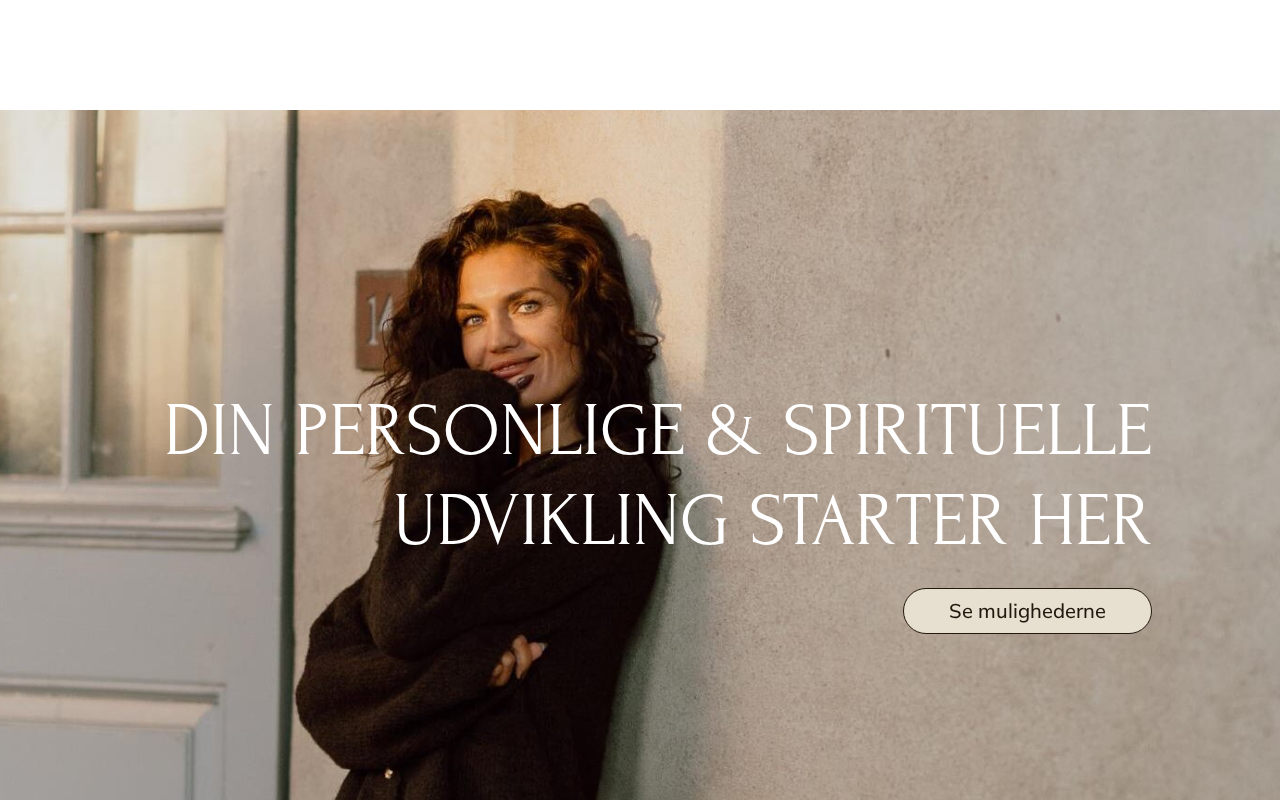
Task: Click the "Se mulighederne" button
Action: [1027, 611]
